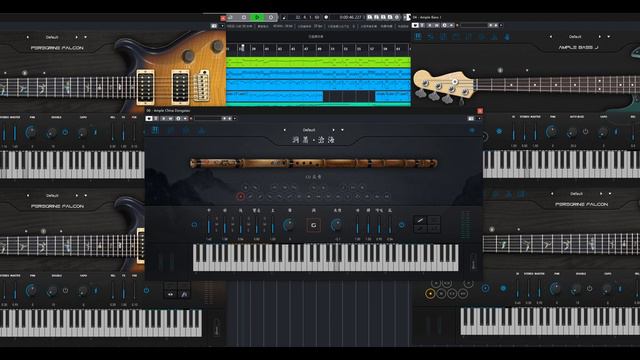Screen dimensions: 640x360
Task: Click the G key selector box in Dongxiao
Action: tap(313, 225)
